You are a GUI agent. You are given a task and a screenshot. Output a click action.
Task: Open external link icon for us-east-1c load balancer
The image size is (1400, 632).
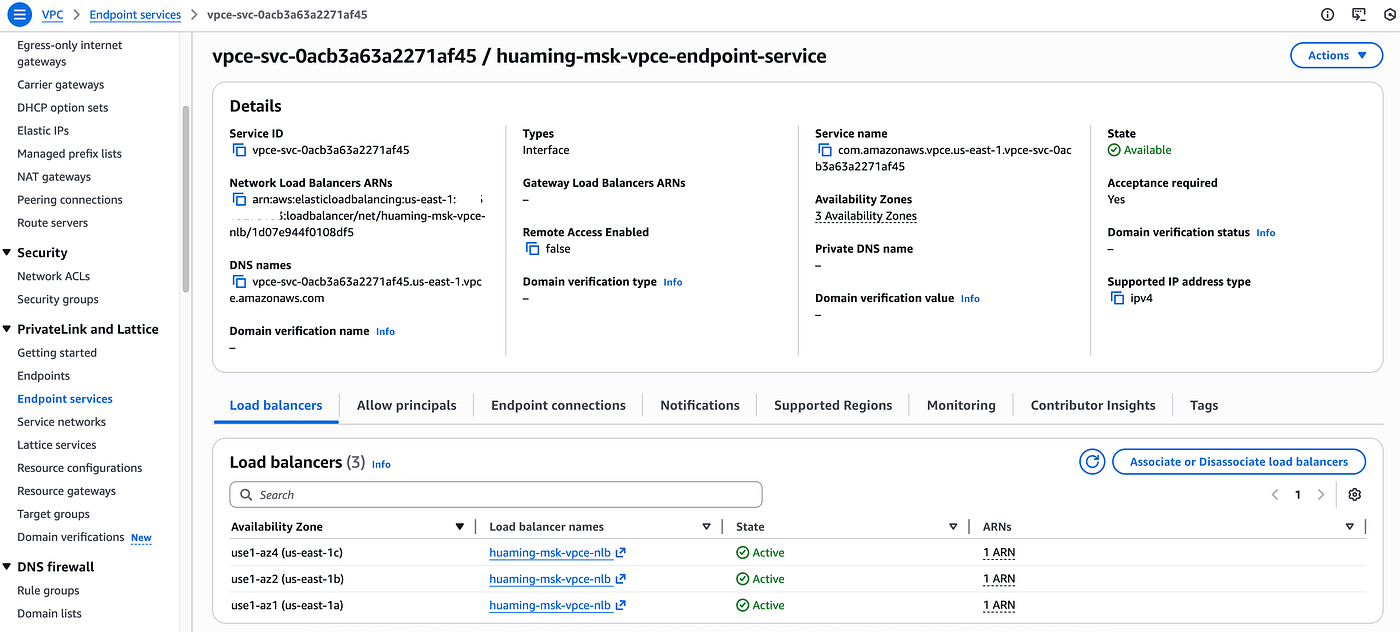tap(620, 552)
